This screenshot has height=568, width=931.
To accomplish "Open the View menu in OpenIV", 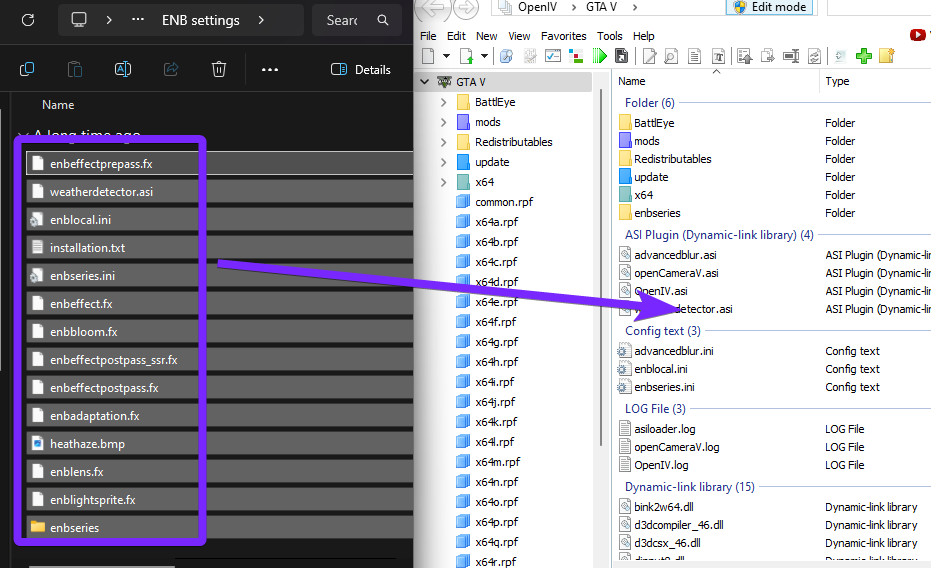I will click(x=519, y=36).
